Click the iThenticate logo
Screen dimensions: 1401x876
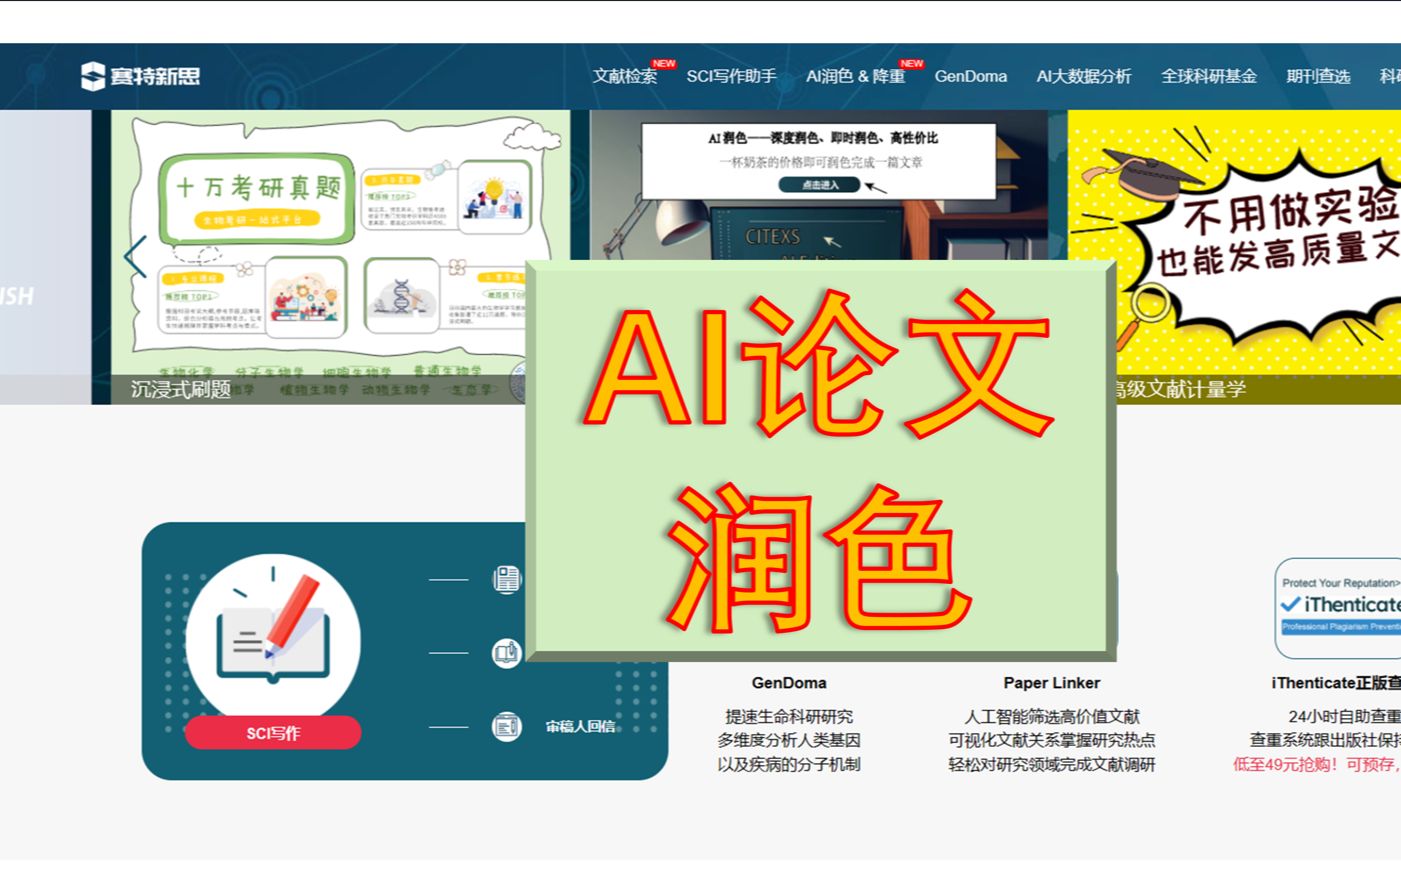pos(1338,608)
